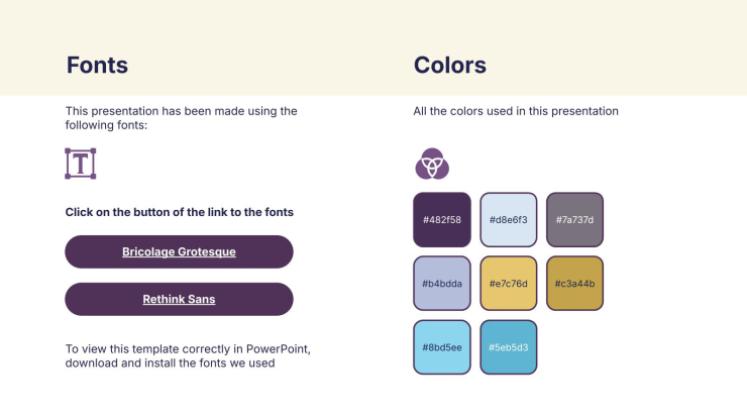The image size is (747, 420).
Task: Pick the gold #c3a44b swatch
Action: click(x=575, y=284)
